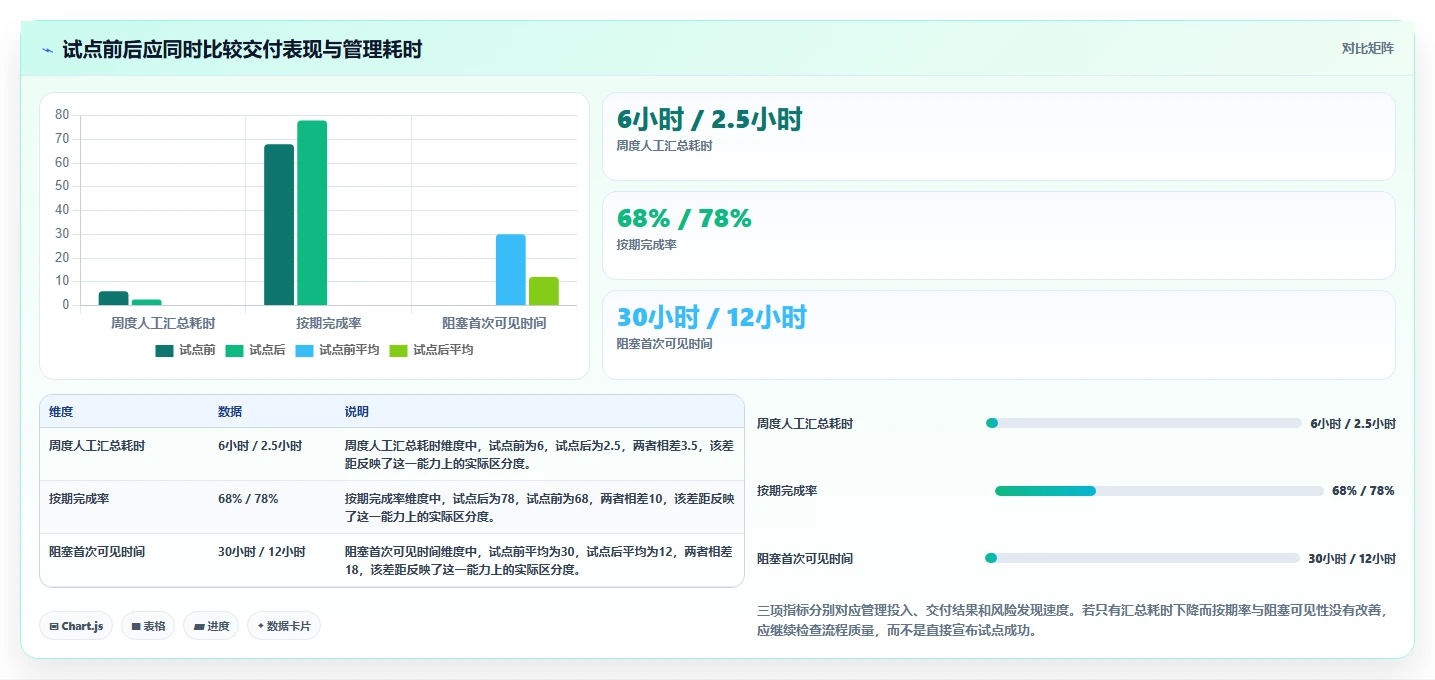1435x680 pixels.
Task: Click the Chart.js tag
Action: tap(76, 626)
